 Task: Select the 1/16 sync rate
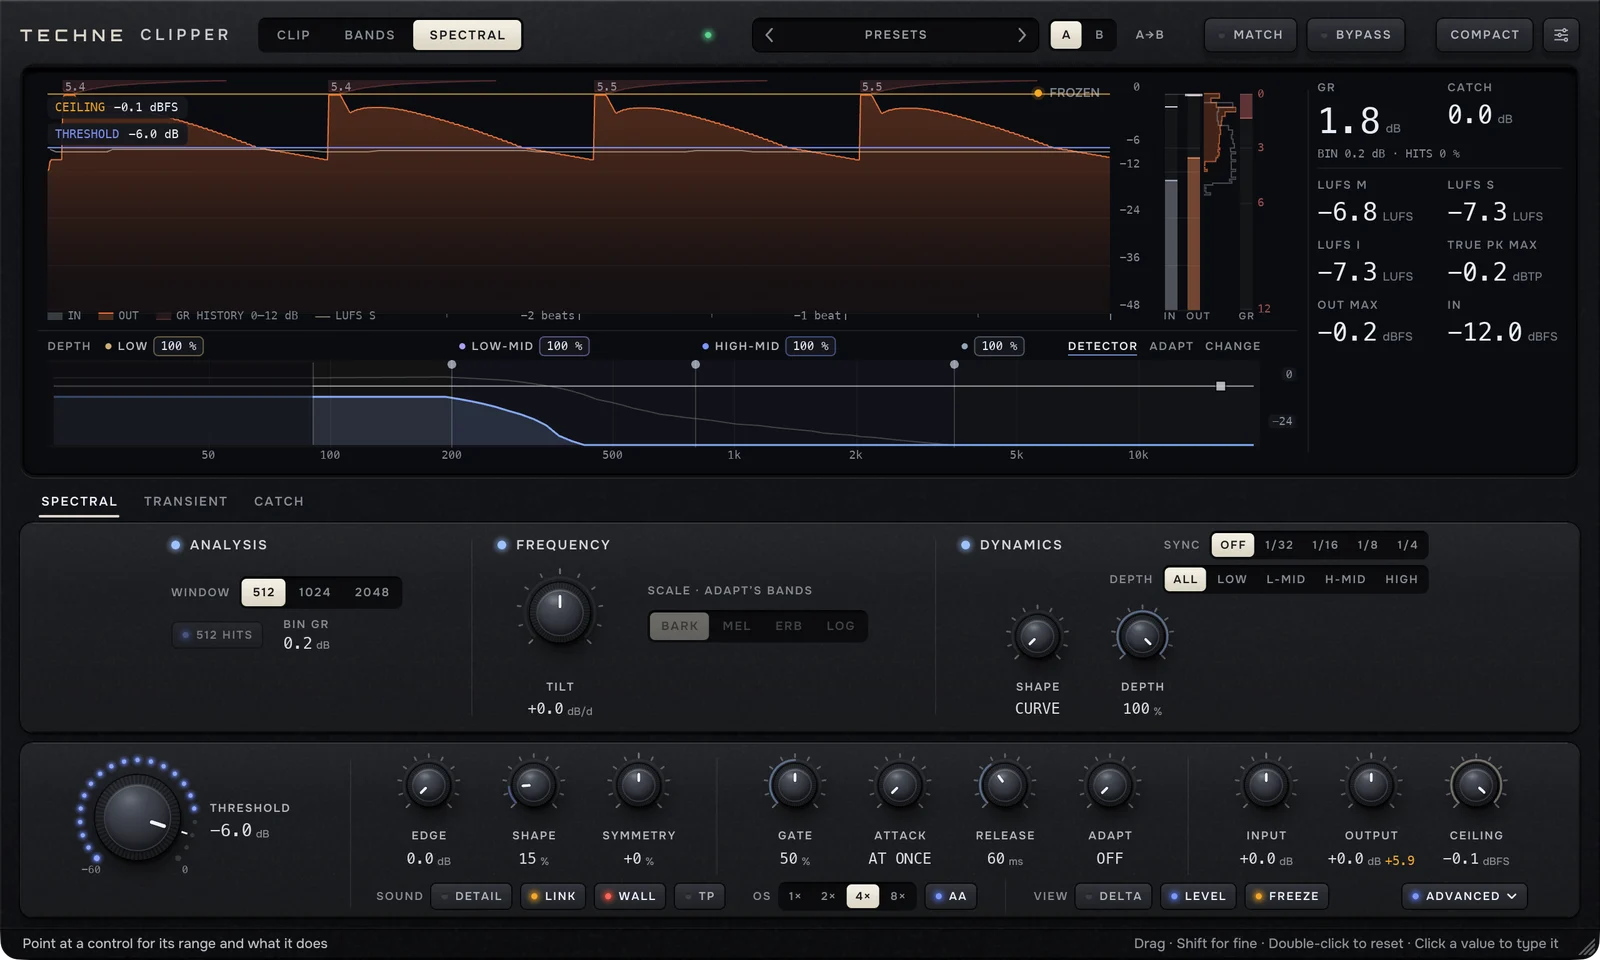point(1325,545)
